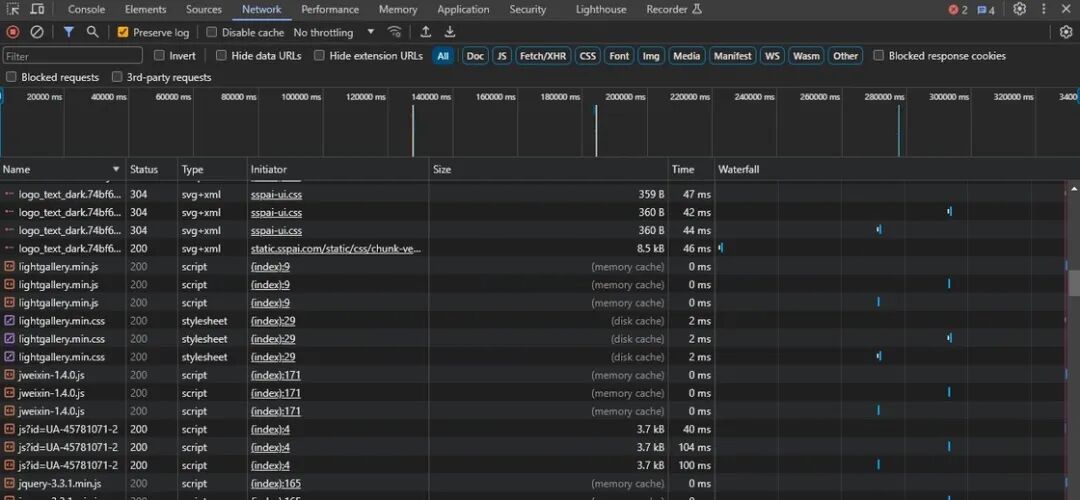Image resolution: width=1080 pixels, height=500 pixels.
Task: Click script icon of first lightgallery.min.js row
Action: click(10, 267)
